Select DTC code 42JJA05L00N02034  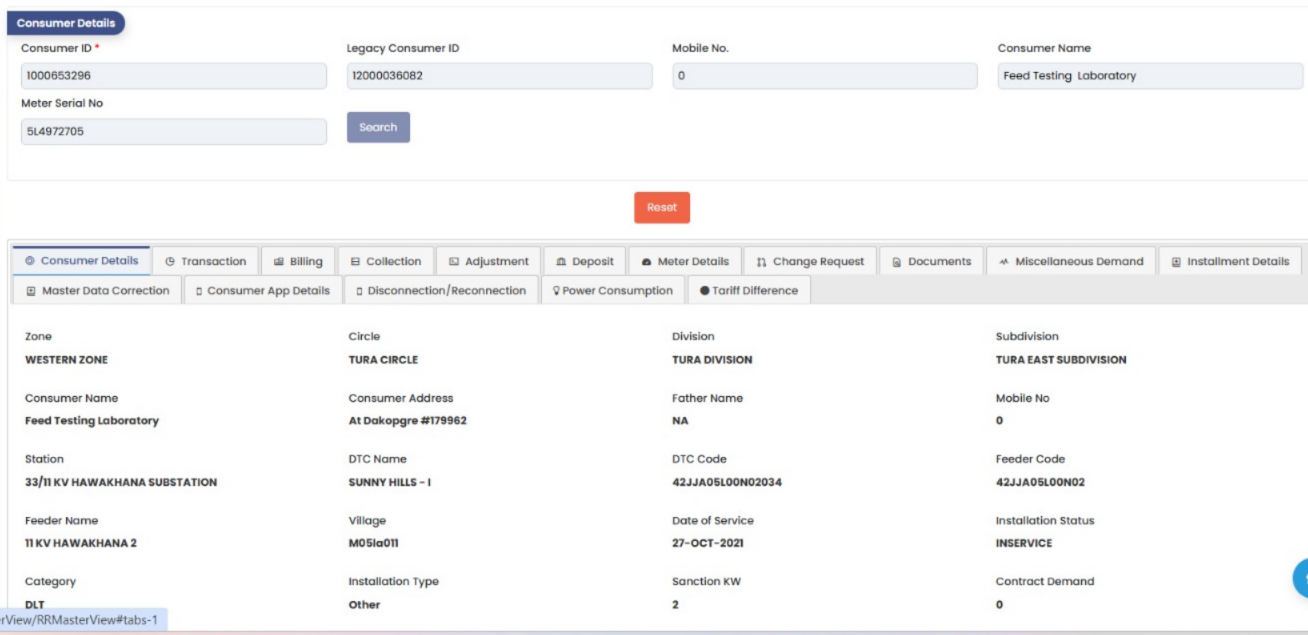coord(727,482)
